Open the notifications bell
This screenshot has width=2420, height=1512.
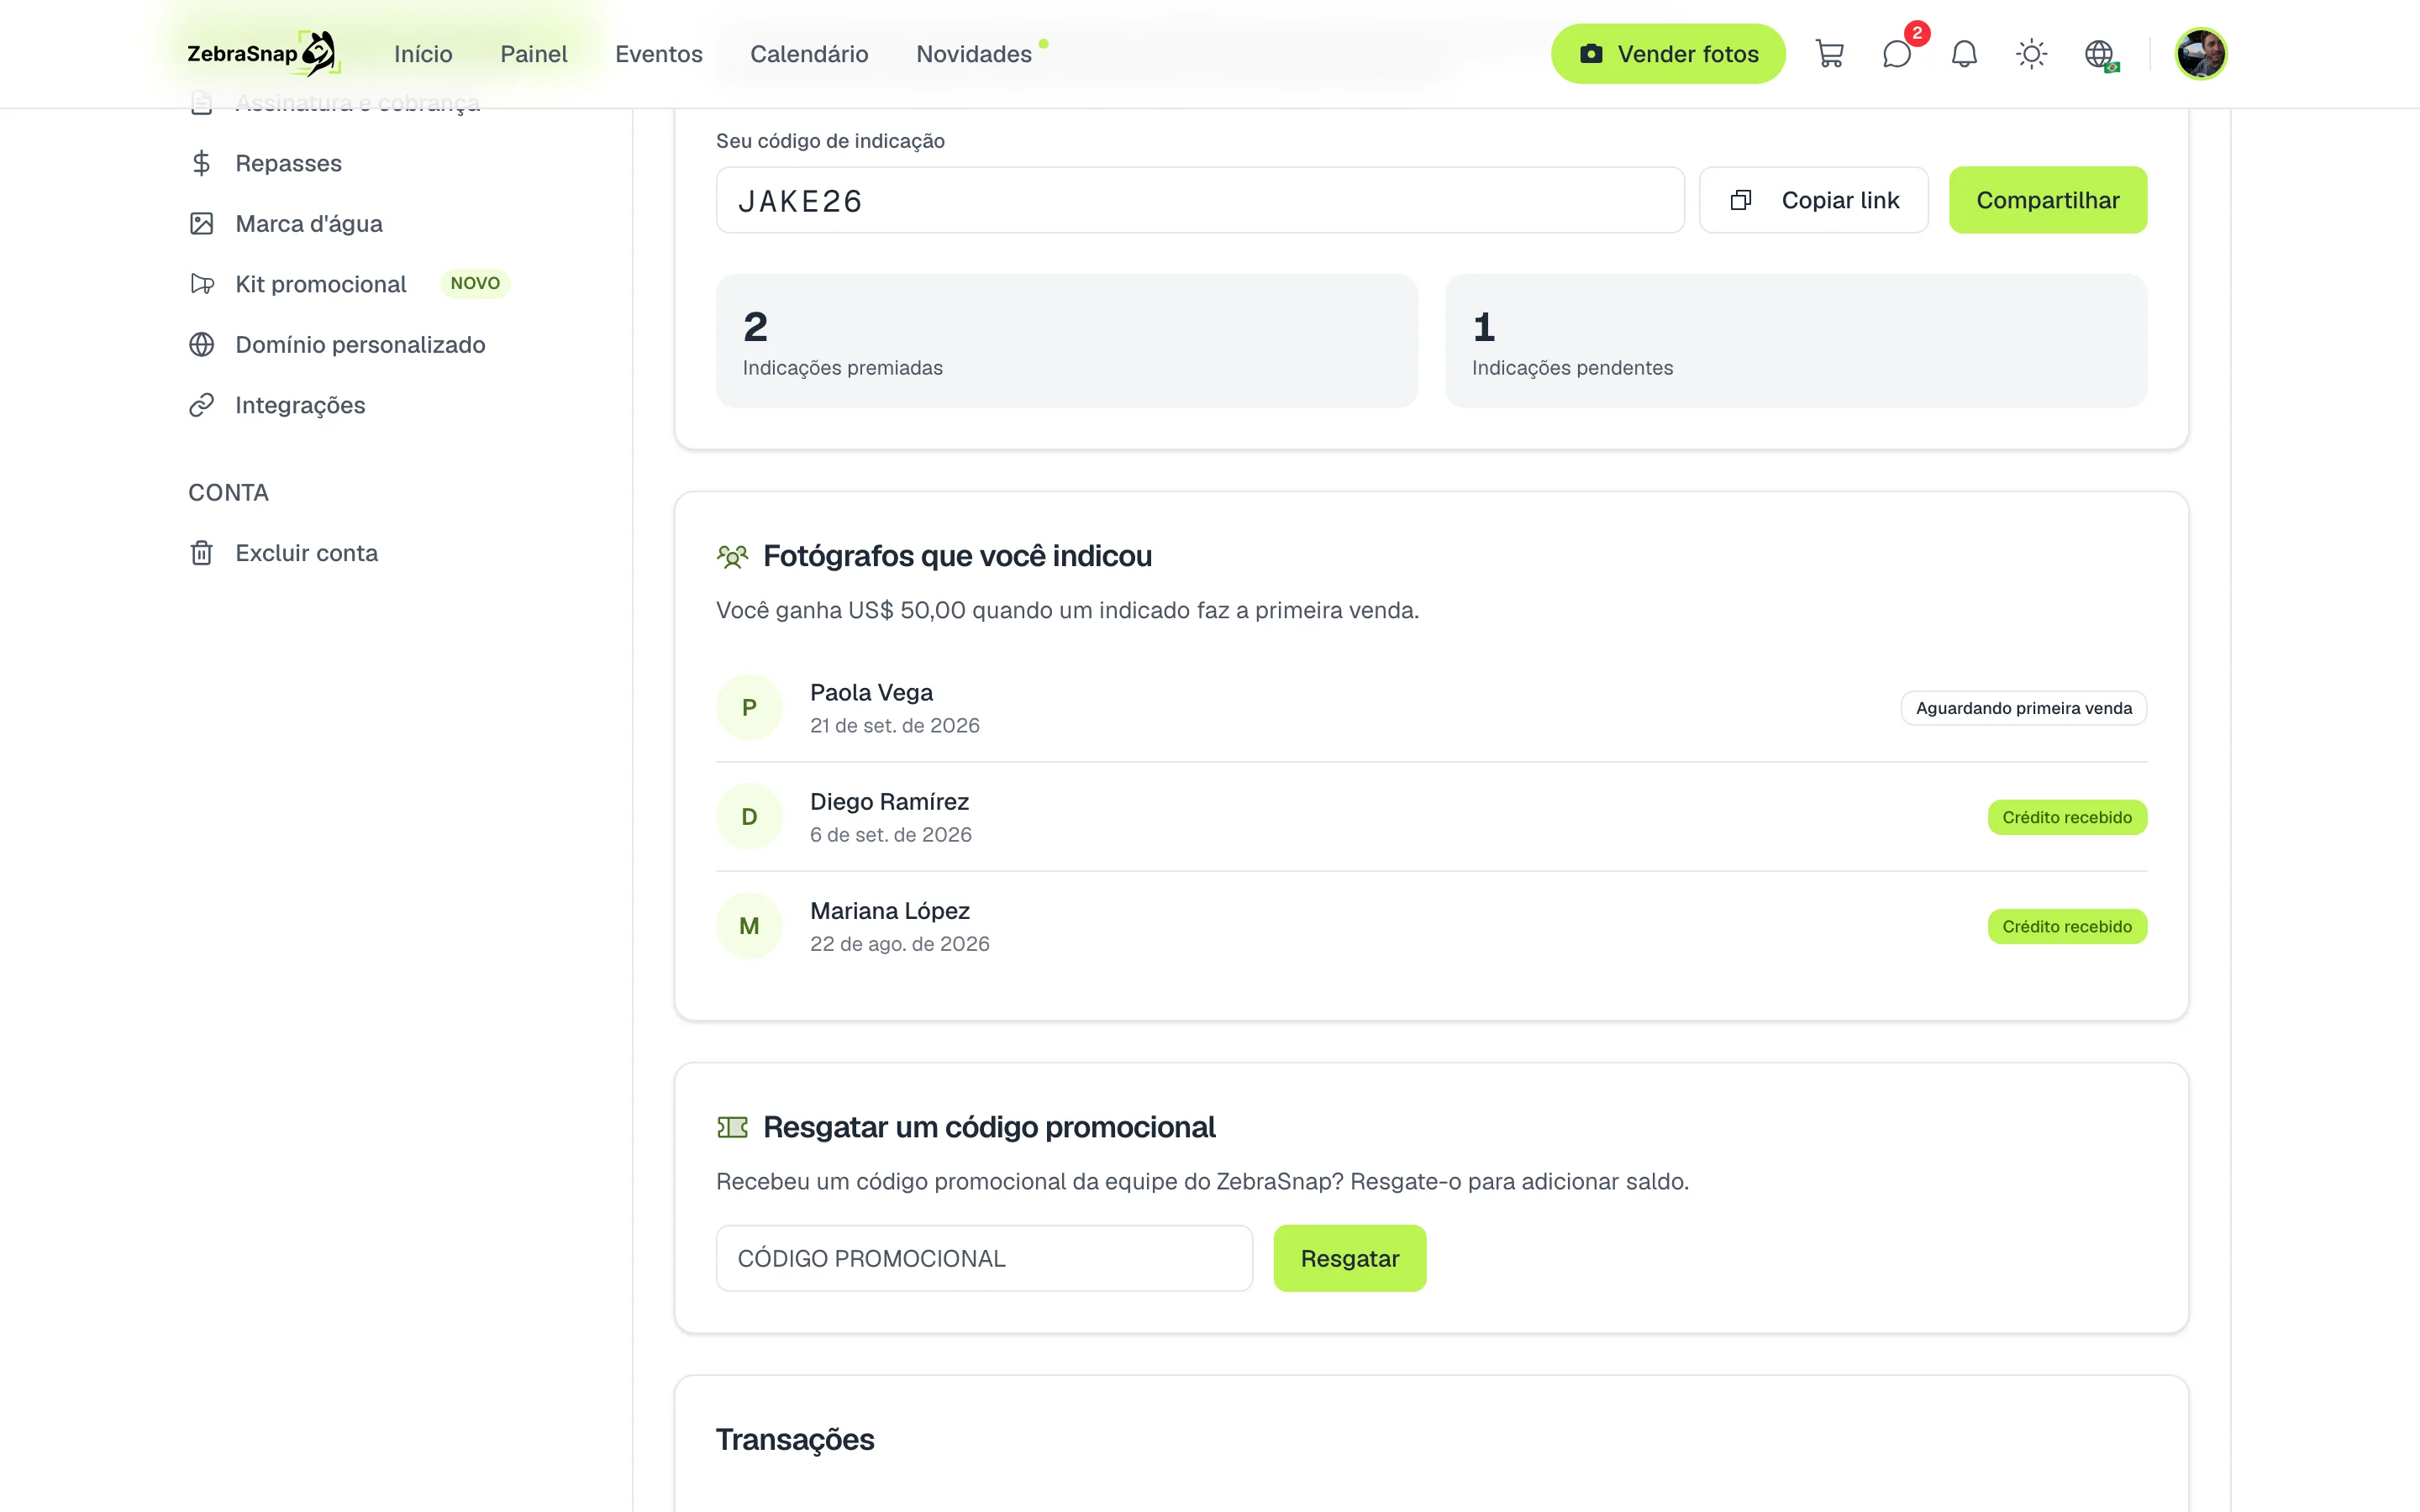click(1964, 54)
